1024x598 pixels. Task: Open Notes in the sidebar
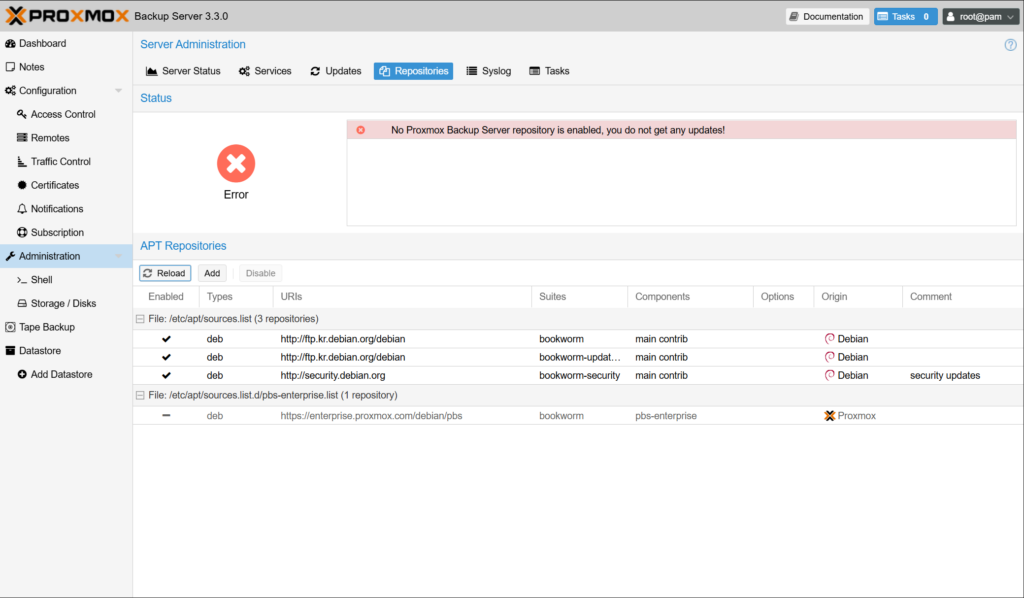pyautogui.click(x=31, y=67)
